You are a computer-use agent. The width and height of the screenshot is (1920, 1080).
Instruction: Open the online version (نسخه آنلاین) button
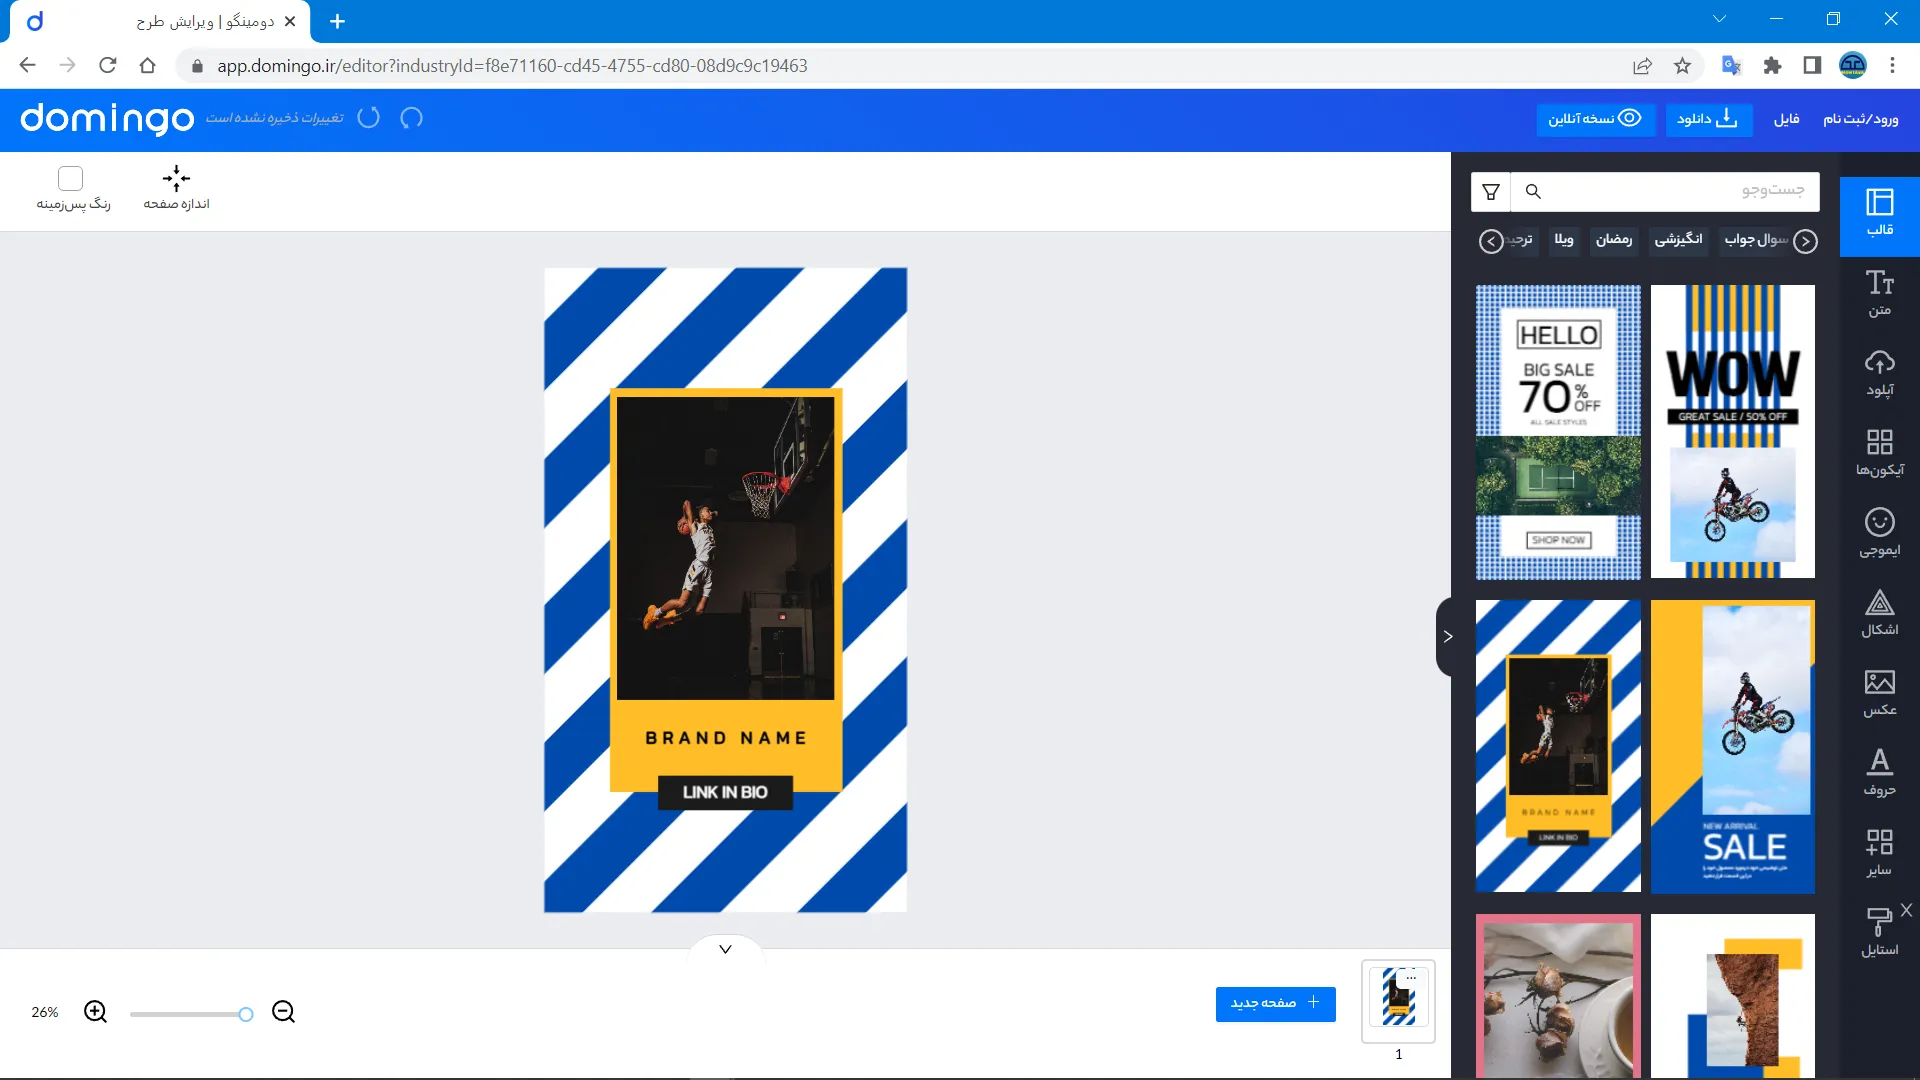tap(1595, 119)
